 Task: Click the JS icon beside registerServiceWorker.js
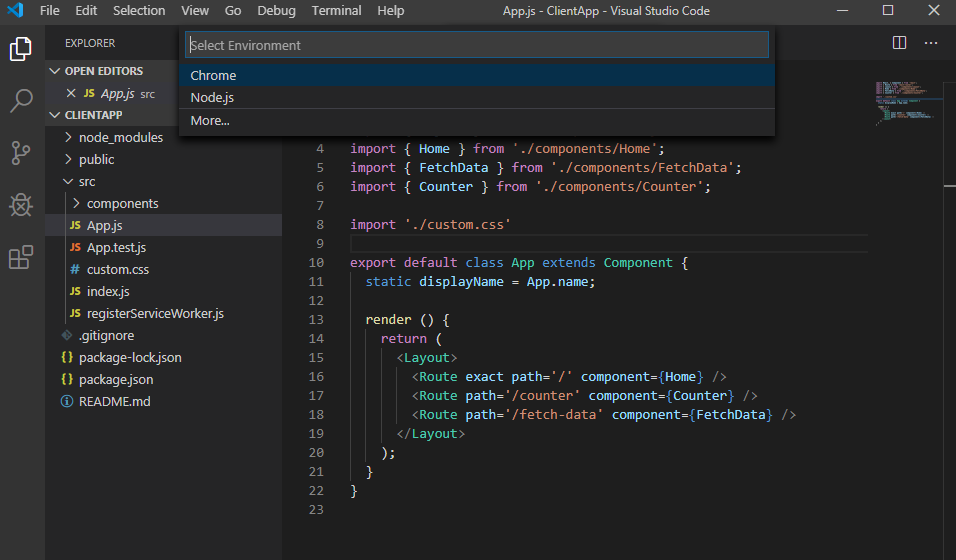click(x=75, y=313)
